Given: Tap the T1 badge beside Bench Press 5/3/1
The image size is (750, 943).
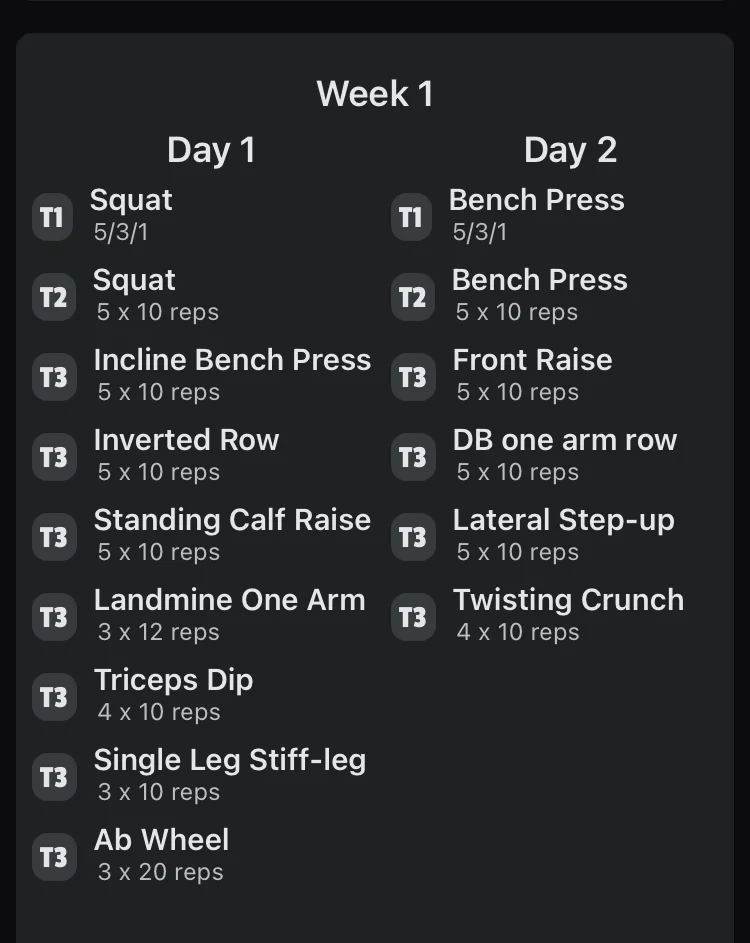Looking at the screenshot, I should [411, 216].
